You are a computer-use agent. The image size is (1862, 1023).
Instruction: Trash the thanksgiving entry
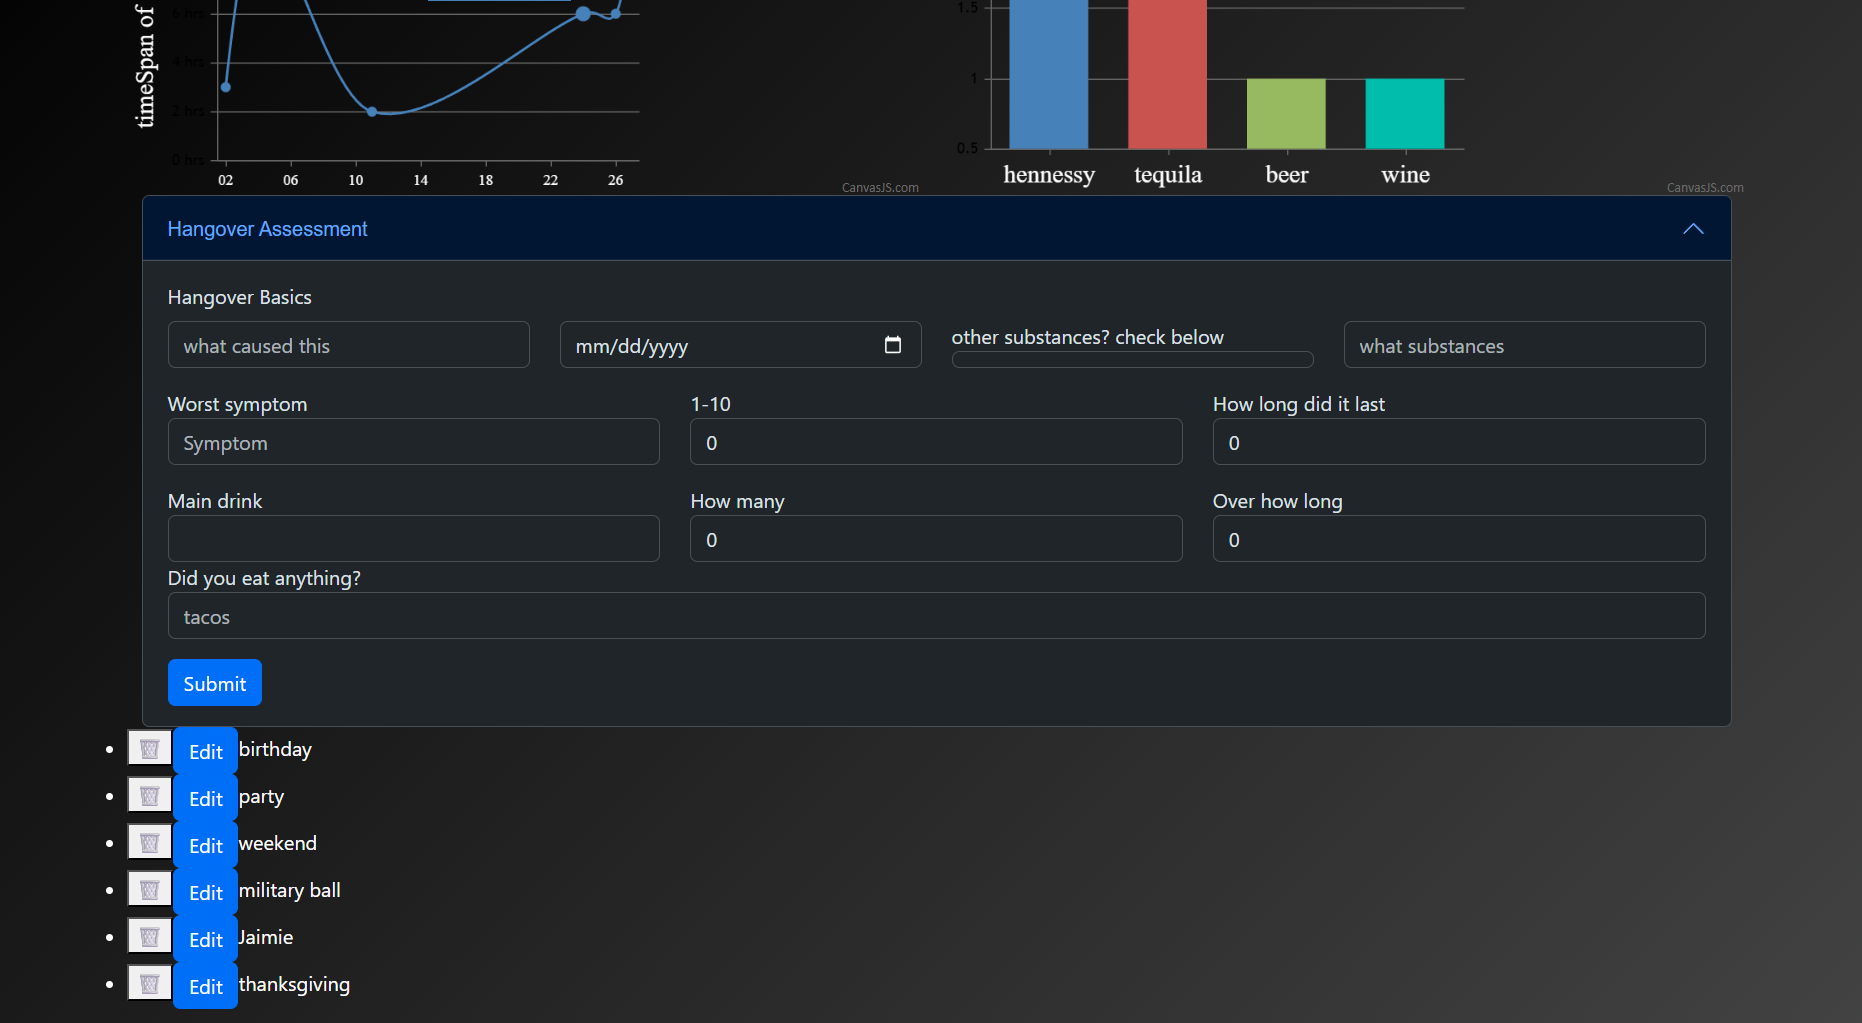(x=150, y=984)
